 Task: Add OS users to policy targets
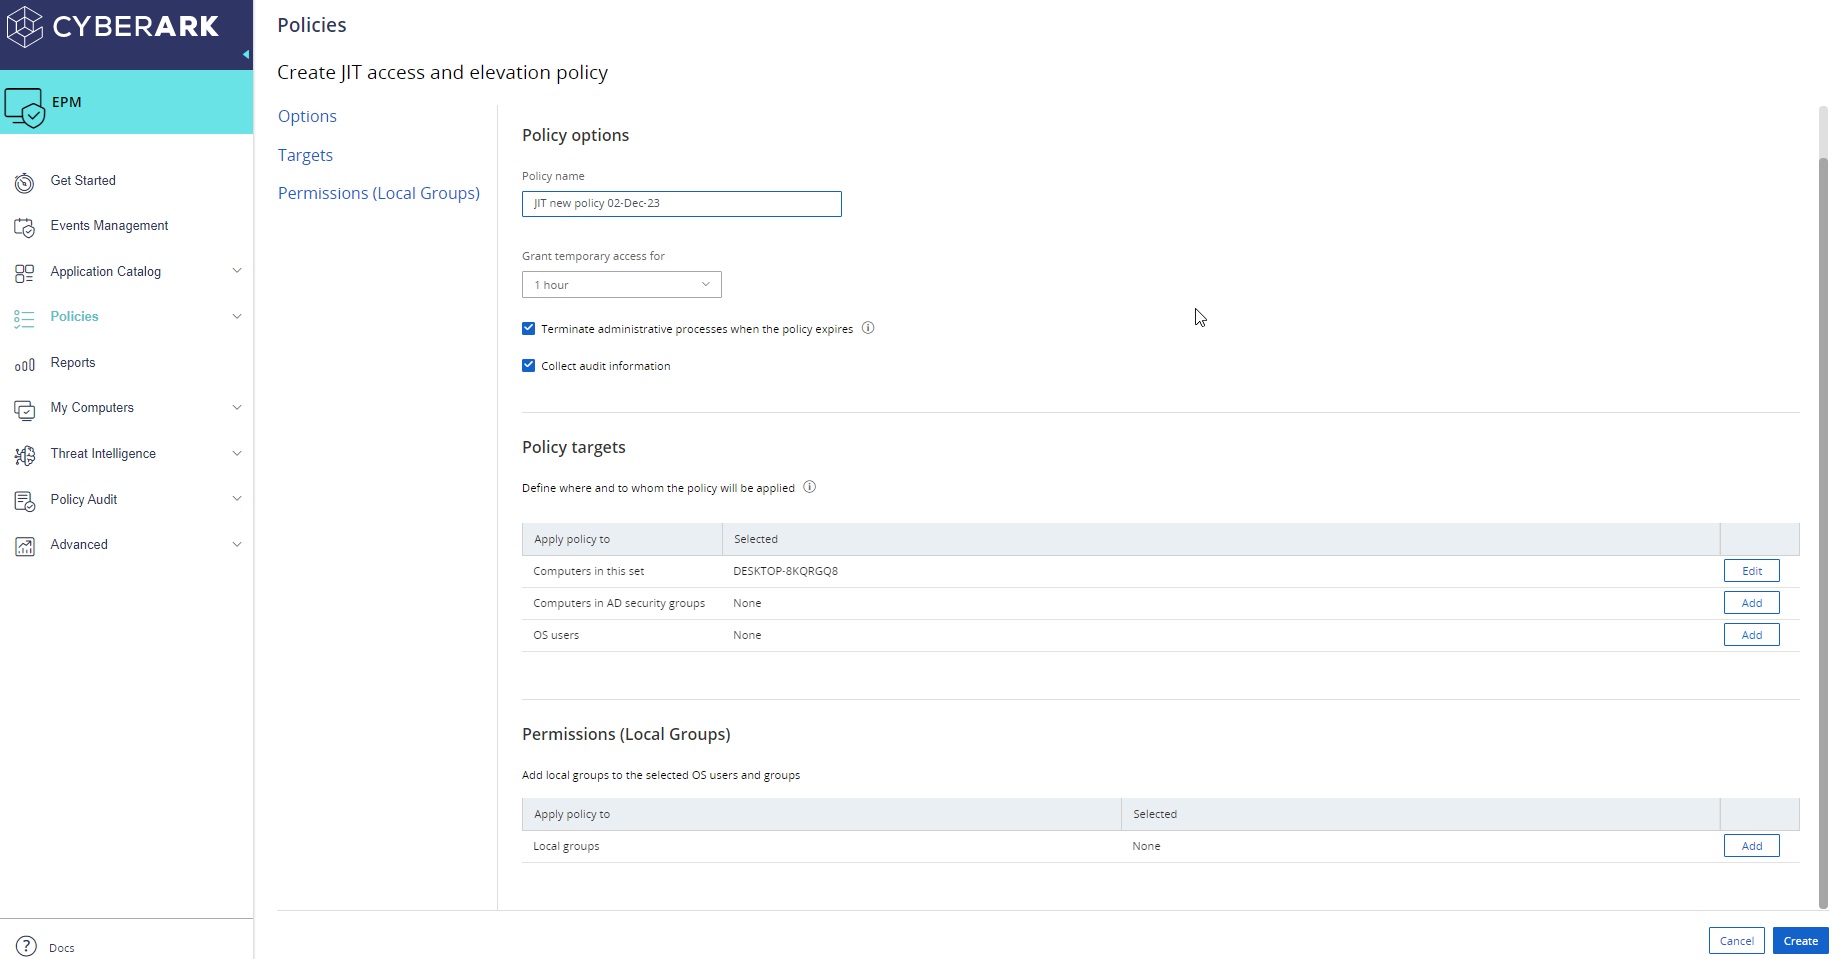(x=1752, y=635)
